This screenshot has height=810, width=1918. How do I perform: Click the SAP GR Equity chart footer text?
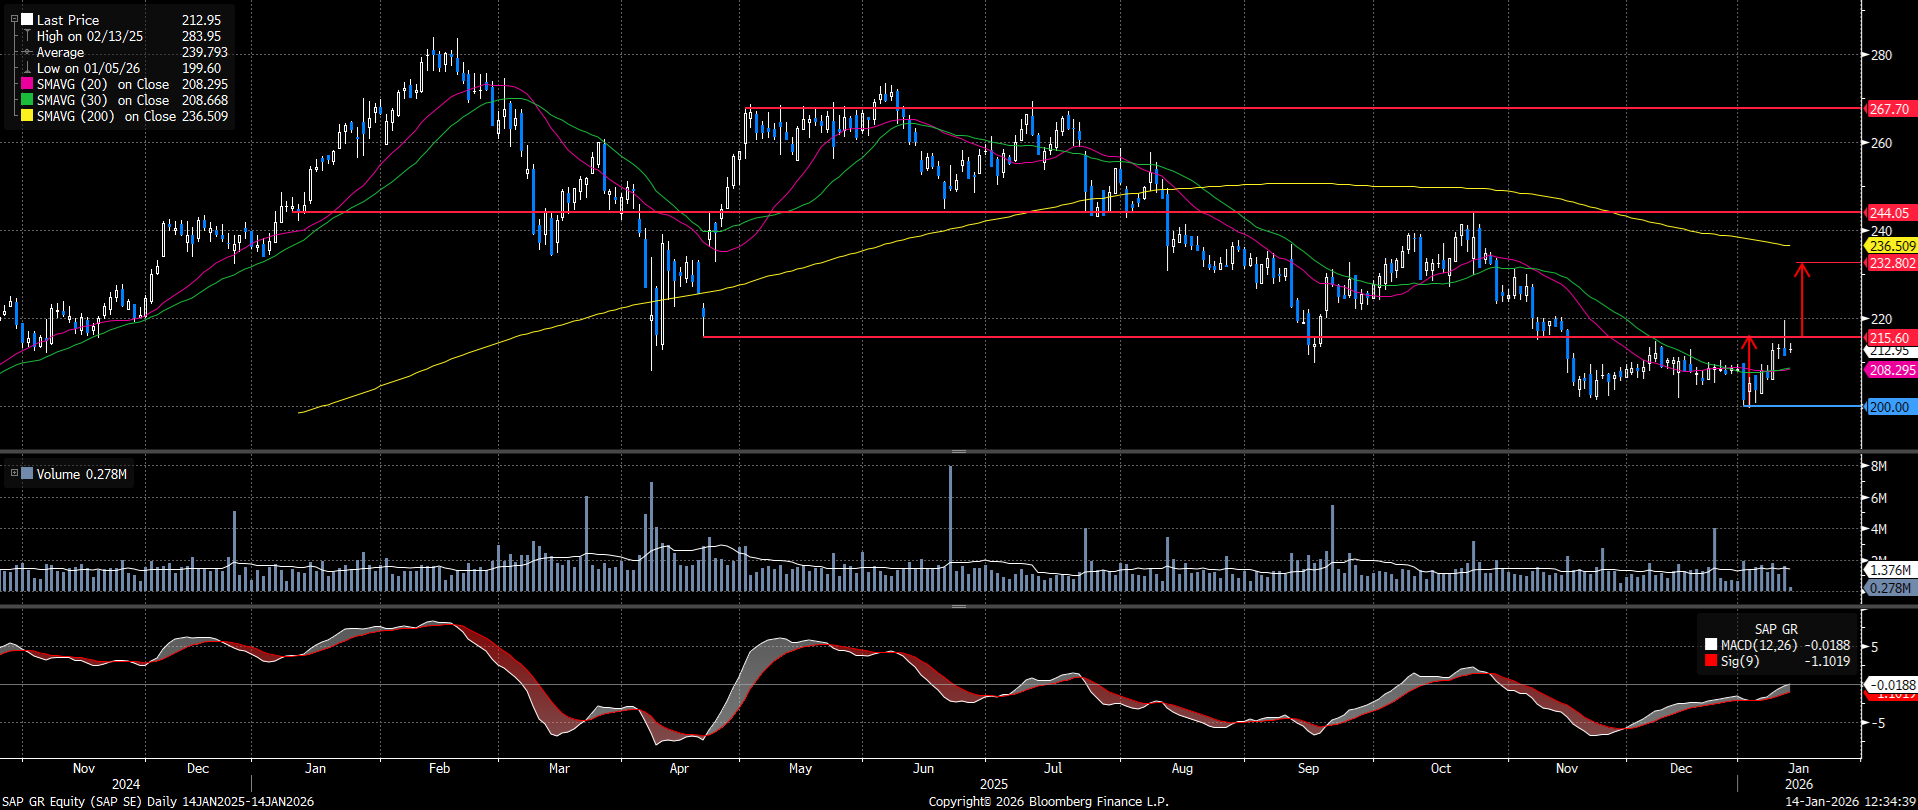(x=157, y=801)
